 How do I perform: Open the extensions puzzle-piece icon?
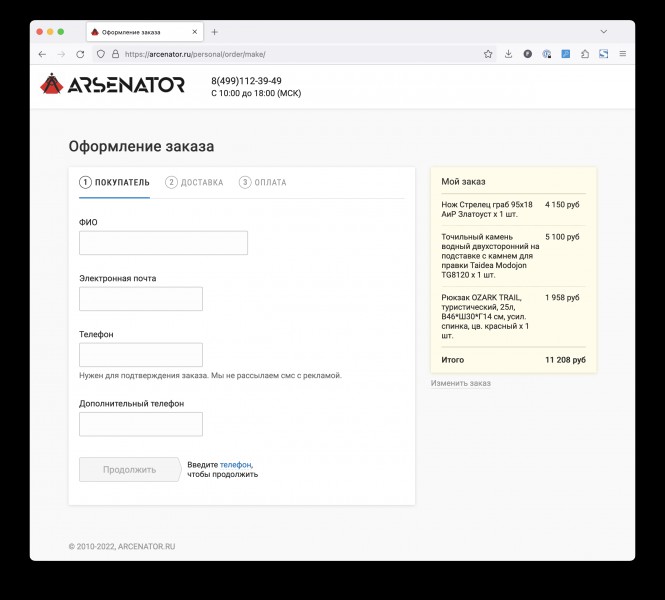[x=585, y=54]
